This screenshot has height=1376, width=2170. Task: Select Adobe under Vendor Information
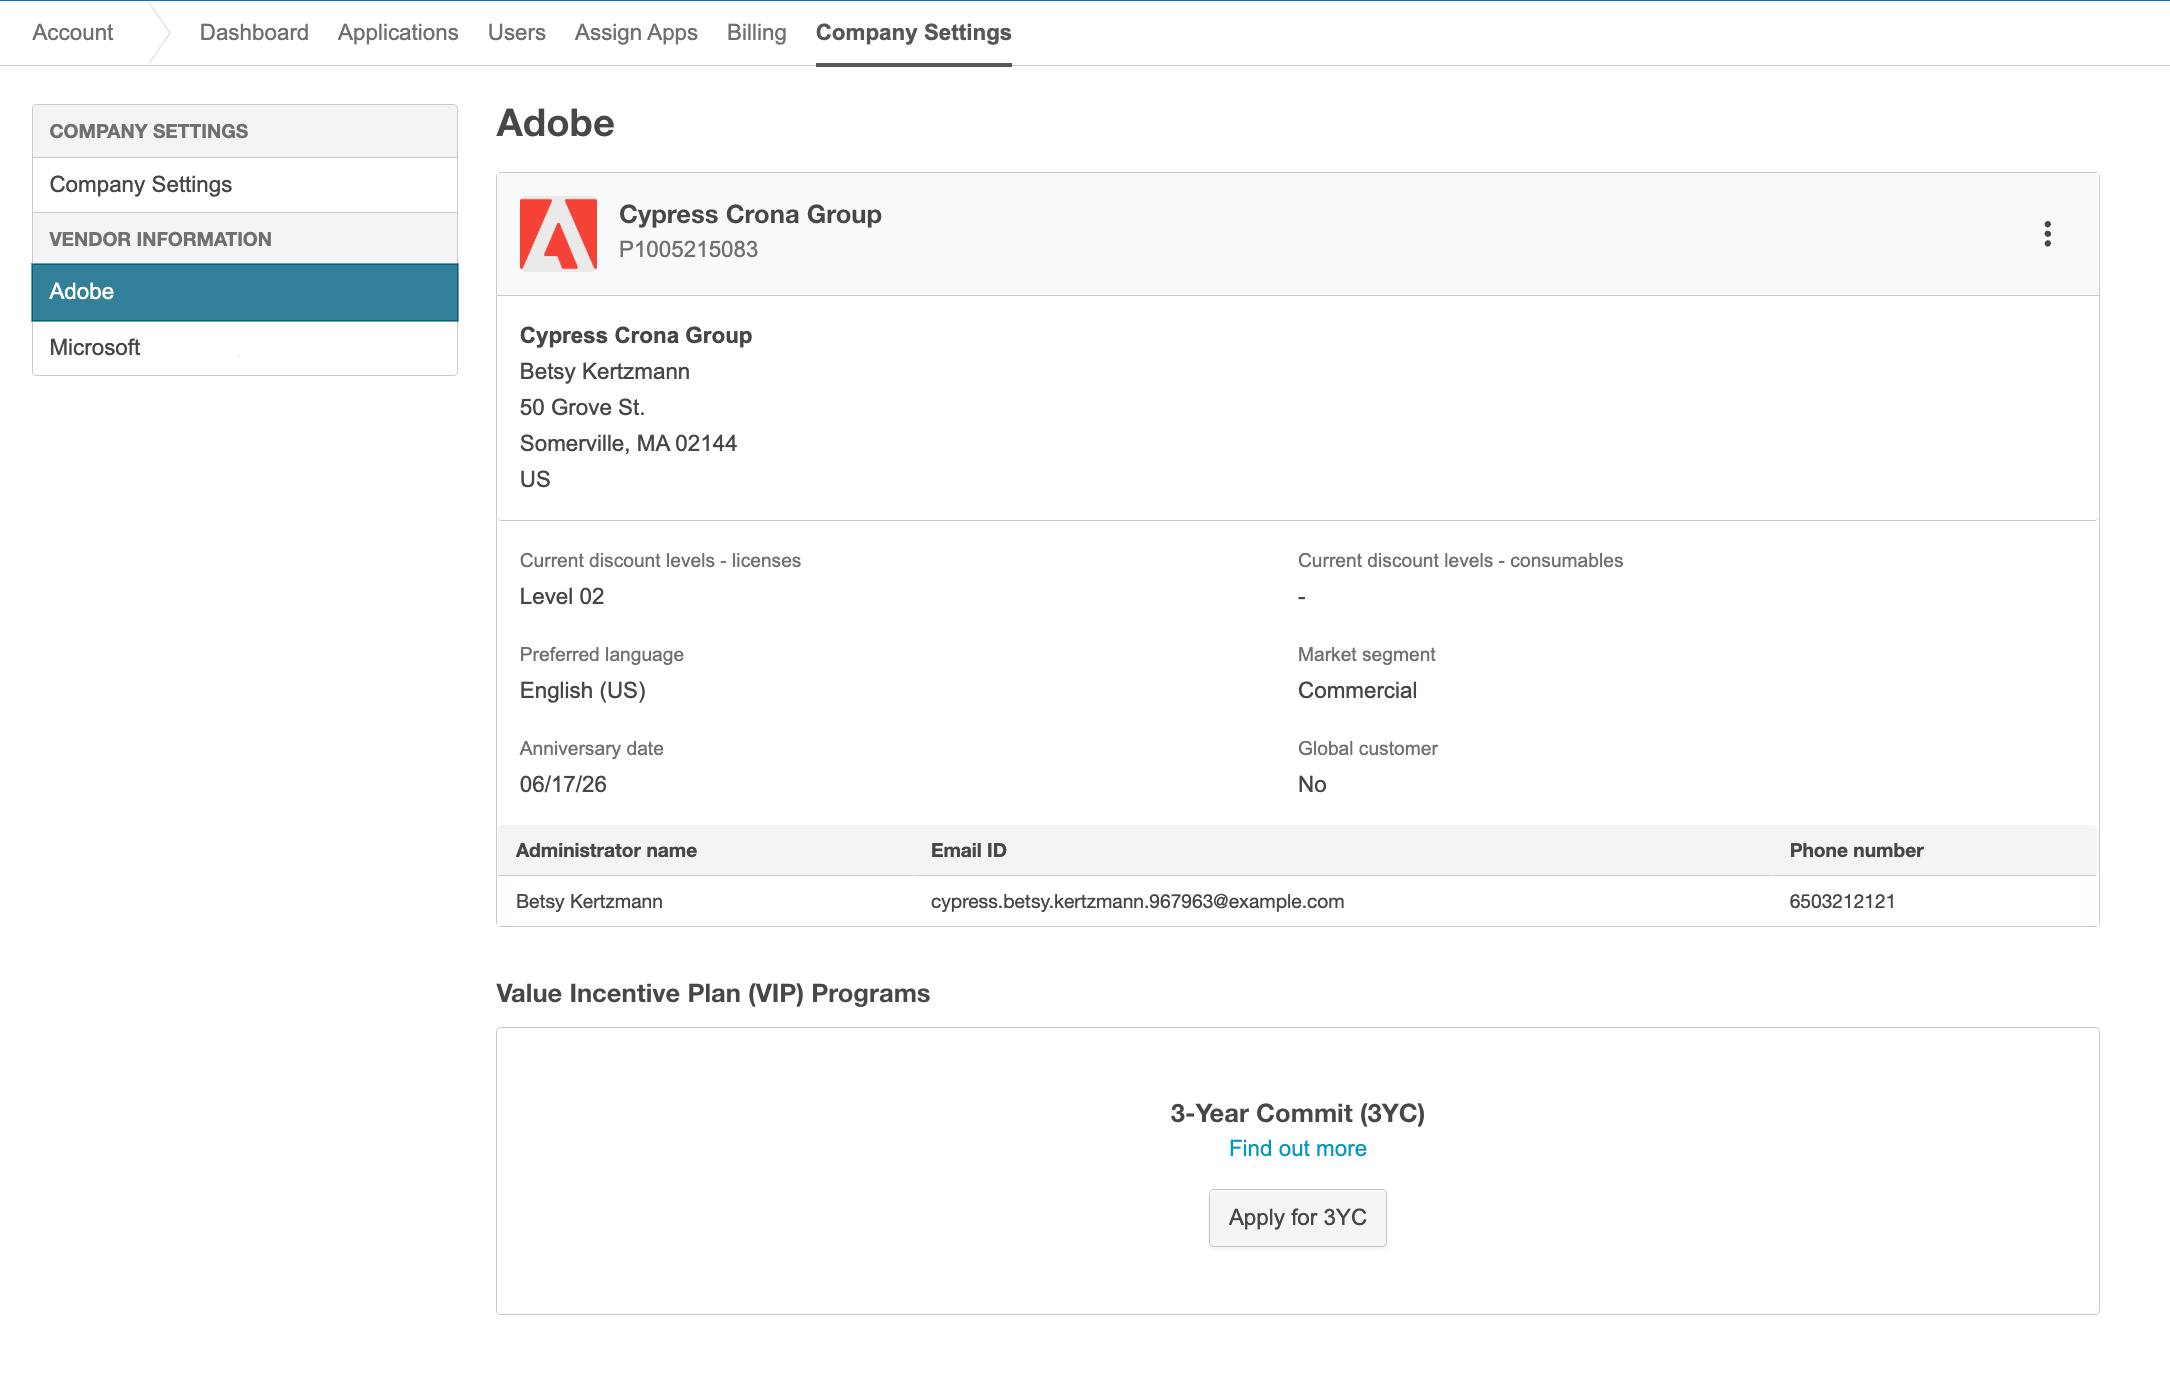point(245,292)
